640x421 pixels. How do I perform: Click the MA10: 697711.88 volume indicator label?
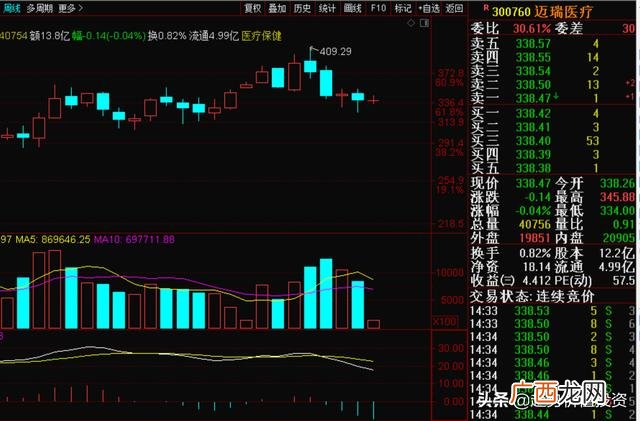point(134,239)
